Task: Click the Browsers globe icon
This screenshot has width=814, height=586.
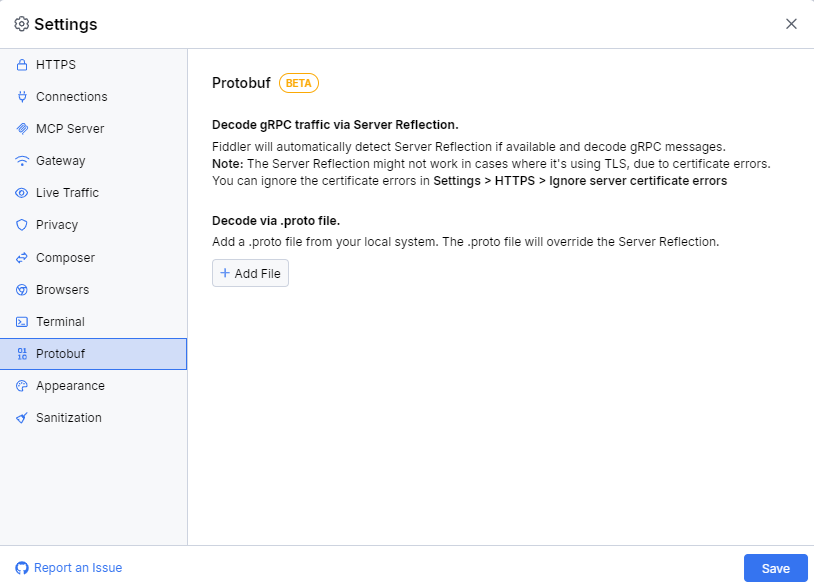Action: pos(22,289)
